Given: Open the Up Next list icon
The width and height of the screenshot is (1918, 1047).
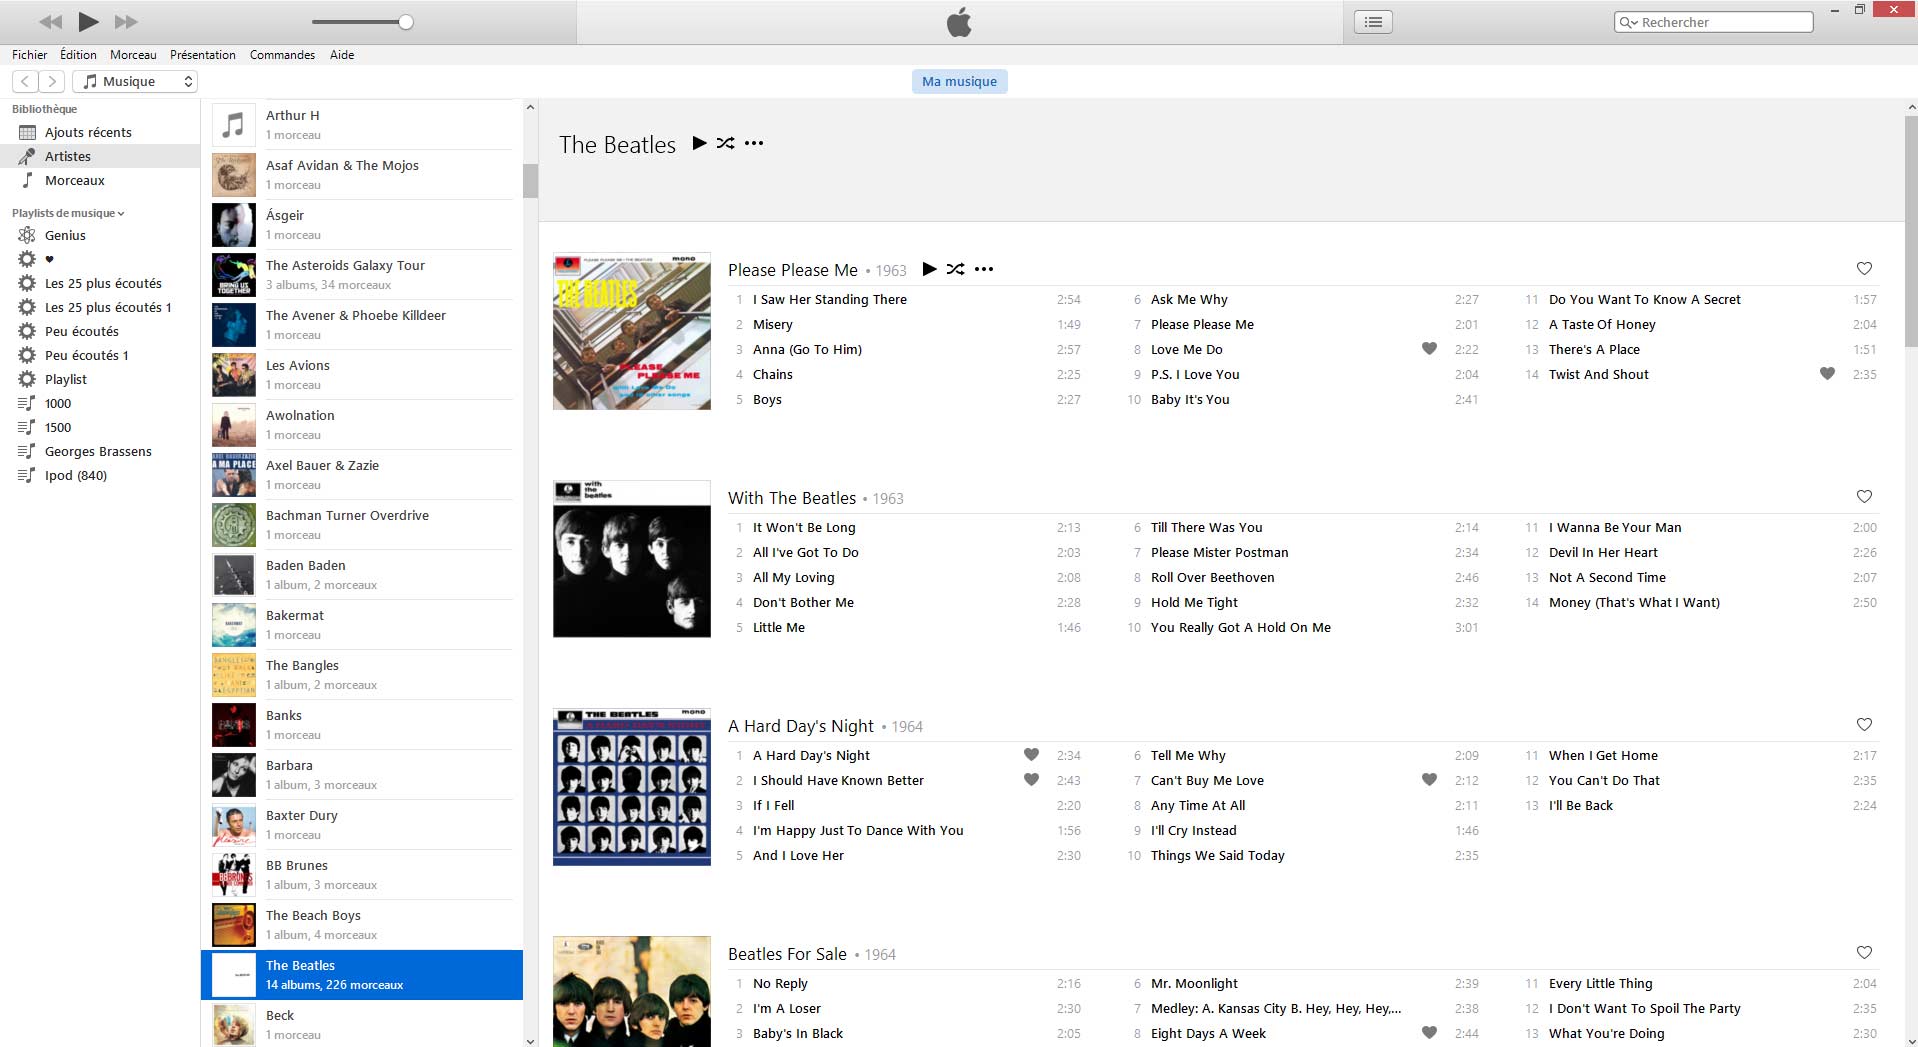Looking at the screenshot, I should click(1373, 22).
